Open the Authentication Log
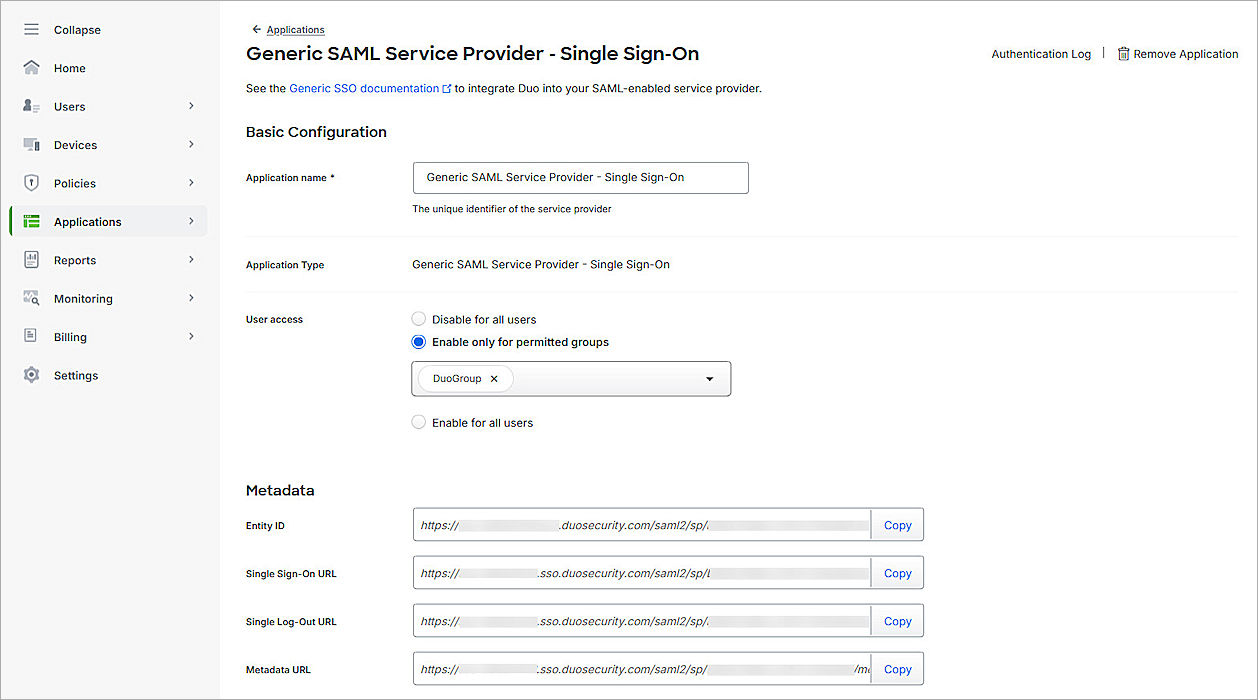Image resolution: width=1258 pixels, height=700 pixels. click(1041, 53)
